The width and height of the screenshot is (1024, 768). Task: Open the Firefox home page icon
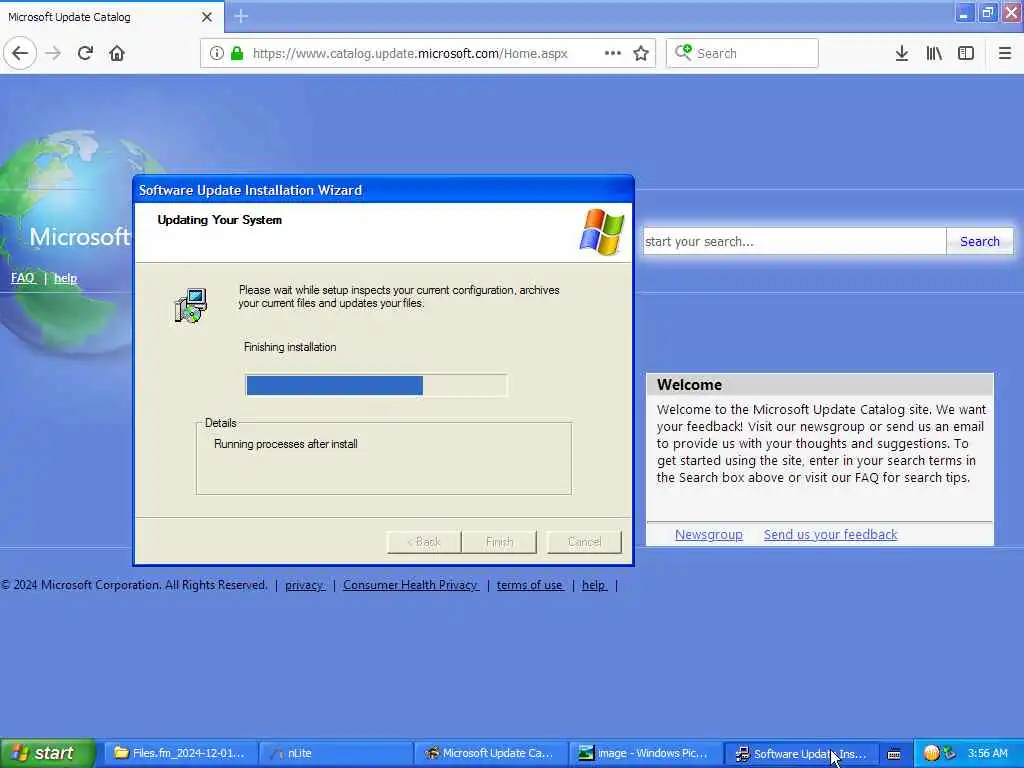(x=117, y=53)
